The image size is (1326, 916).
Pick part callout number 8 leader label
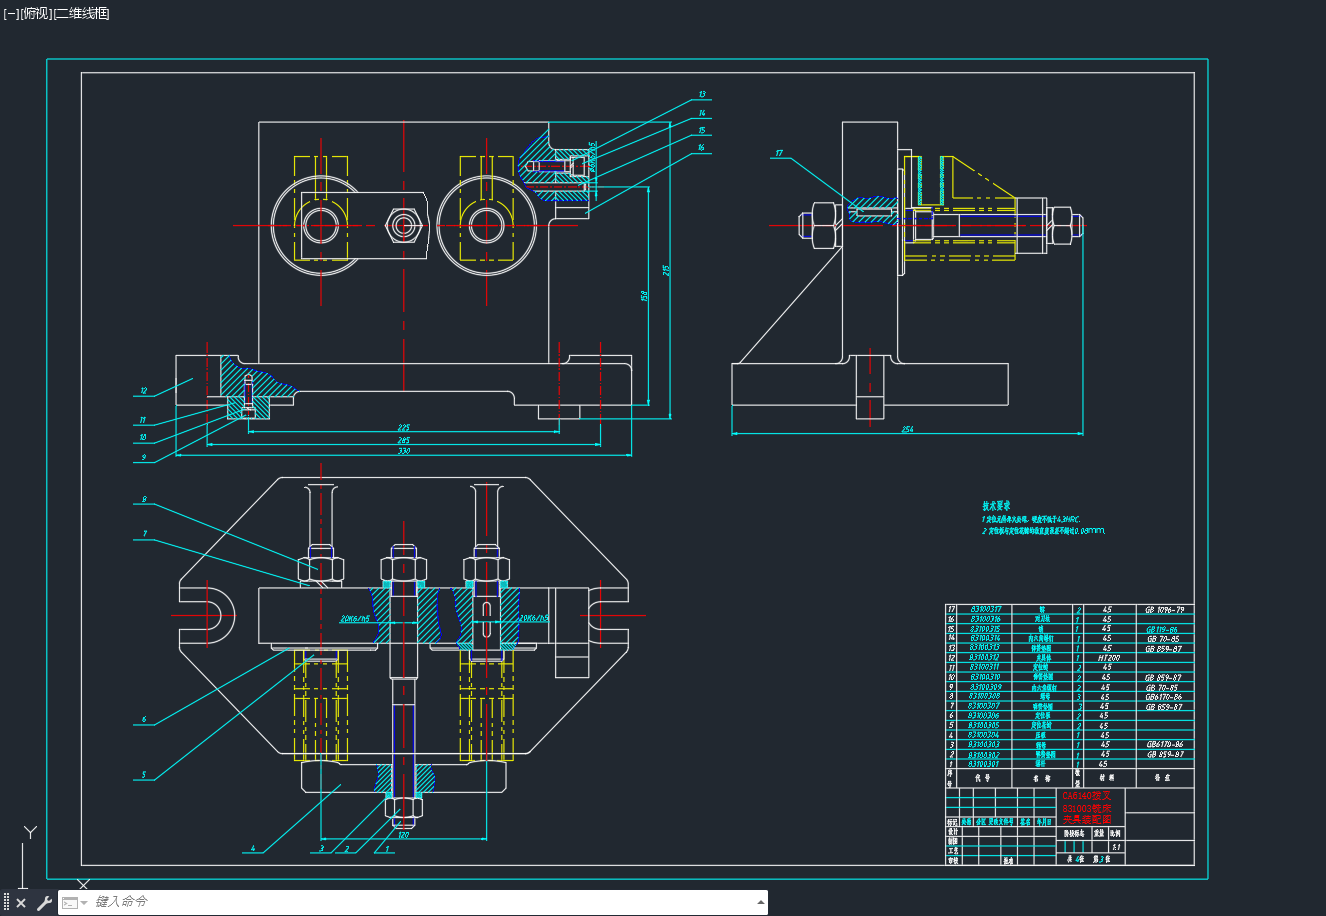[x=144, y=499]
